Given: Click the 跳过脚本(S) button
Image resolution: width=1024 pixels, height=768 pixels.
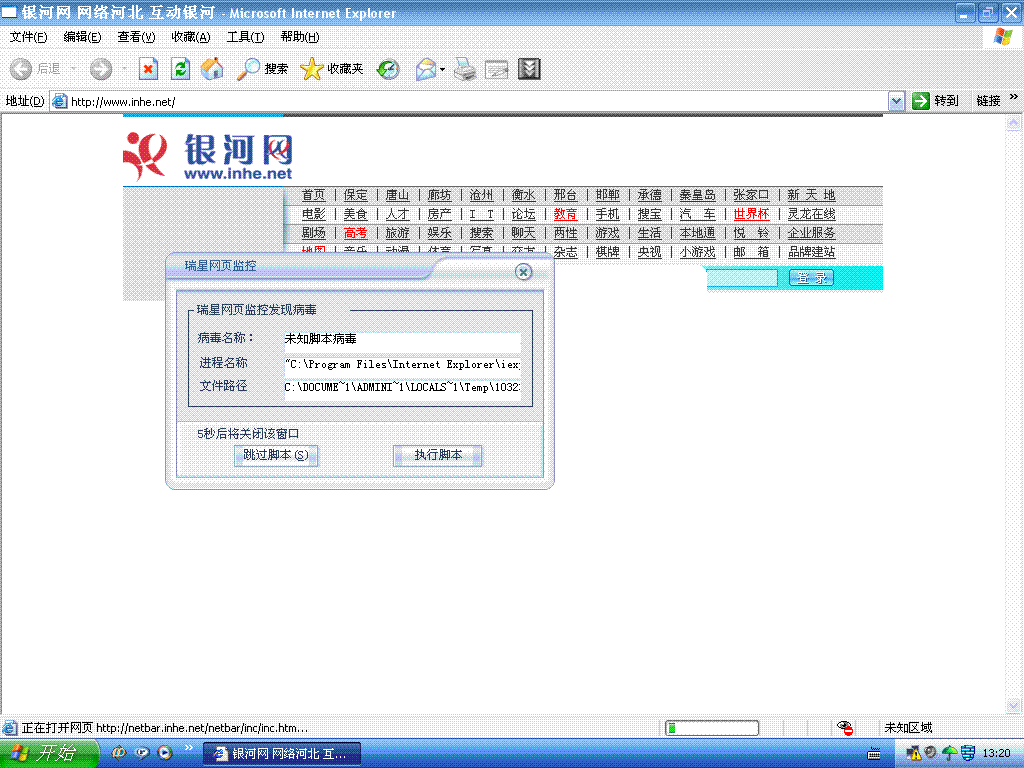Looking at the screenshot, I should [276, 455].
